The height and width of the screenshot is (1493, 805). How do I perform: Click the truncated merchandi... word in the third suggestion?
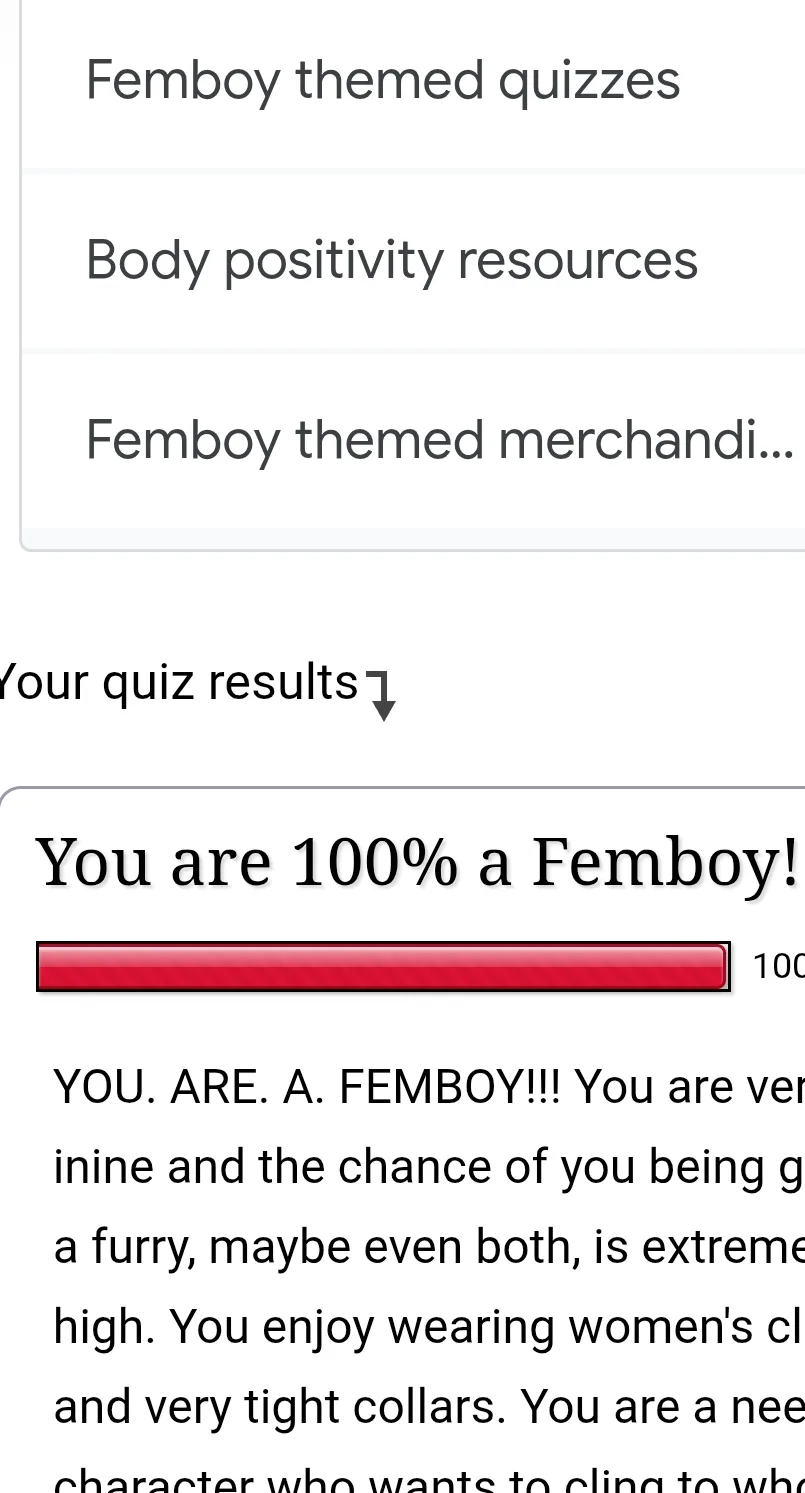click(x=646, y=440)
